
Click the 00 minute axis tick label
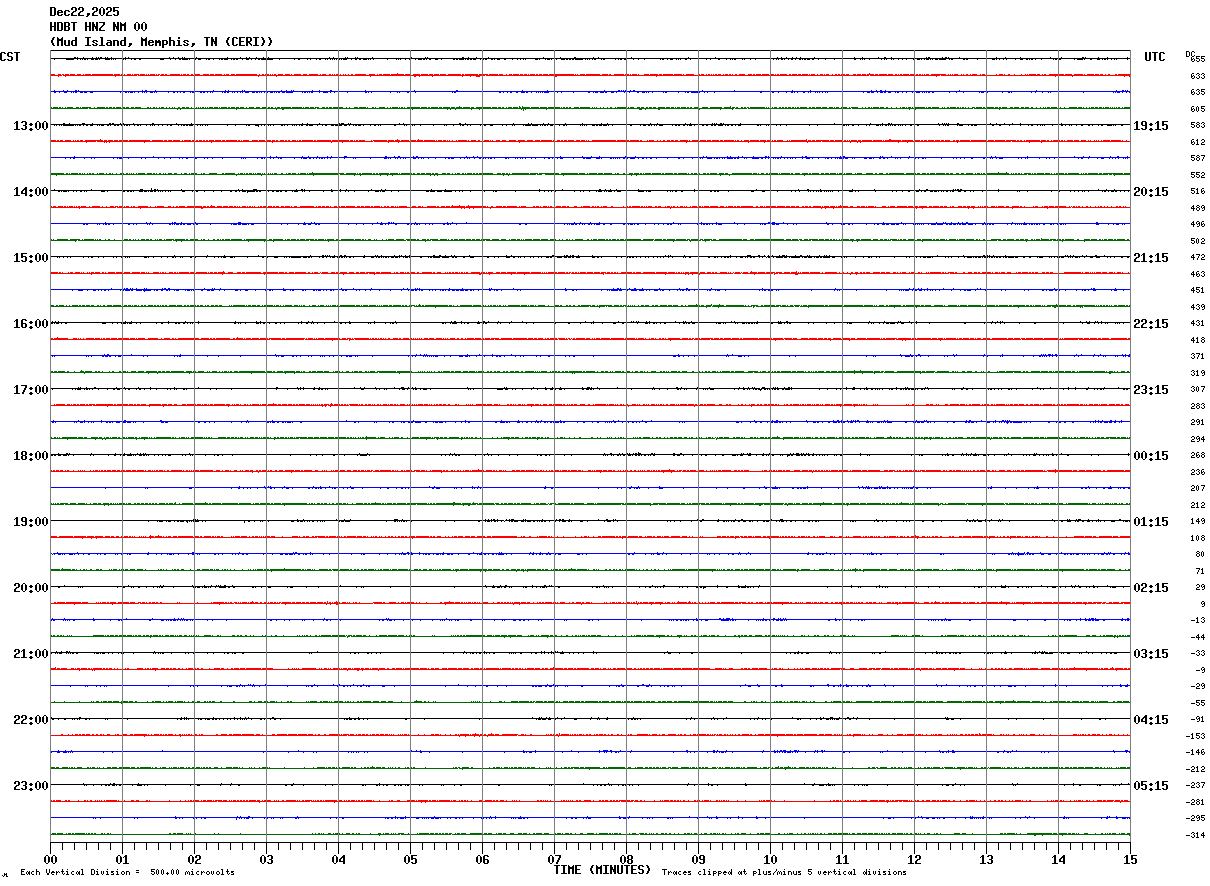[x=51, y=859]
